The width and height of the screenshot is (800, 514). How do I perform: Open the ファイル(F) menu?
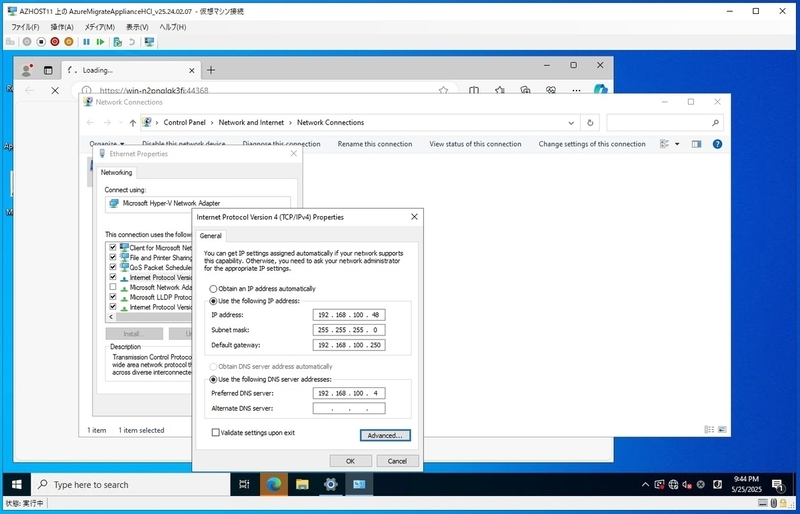(x=25, y=27)
